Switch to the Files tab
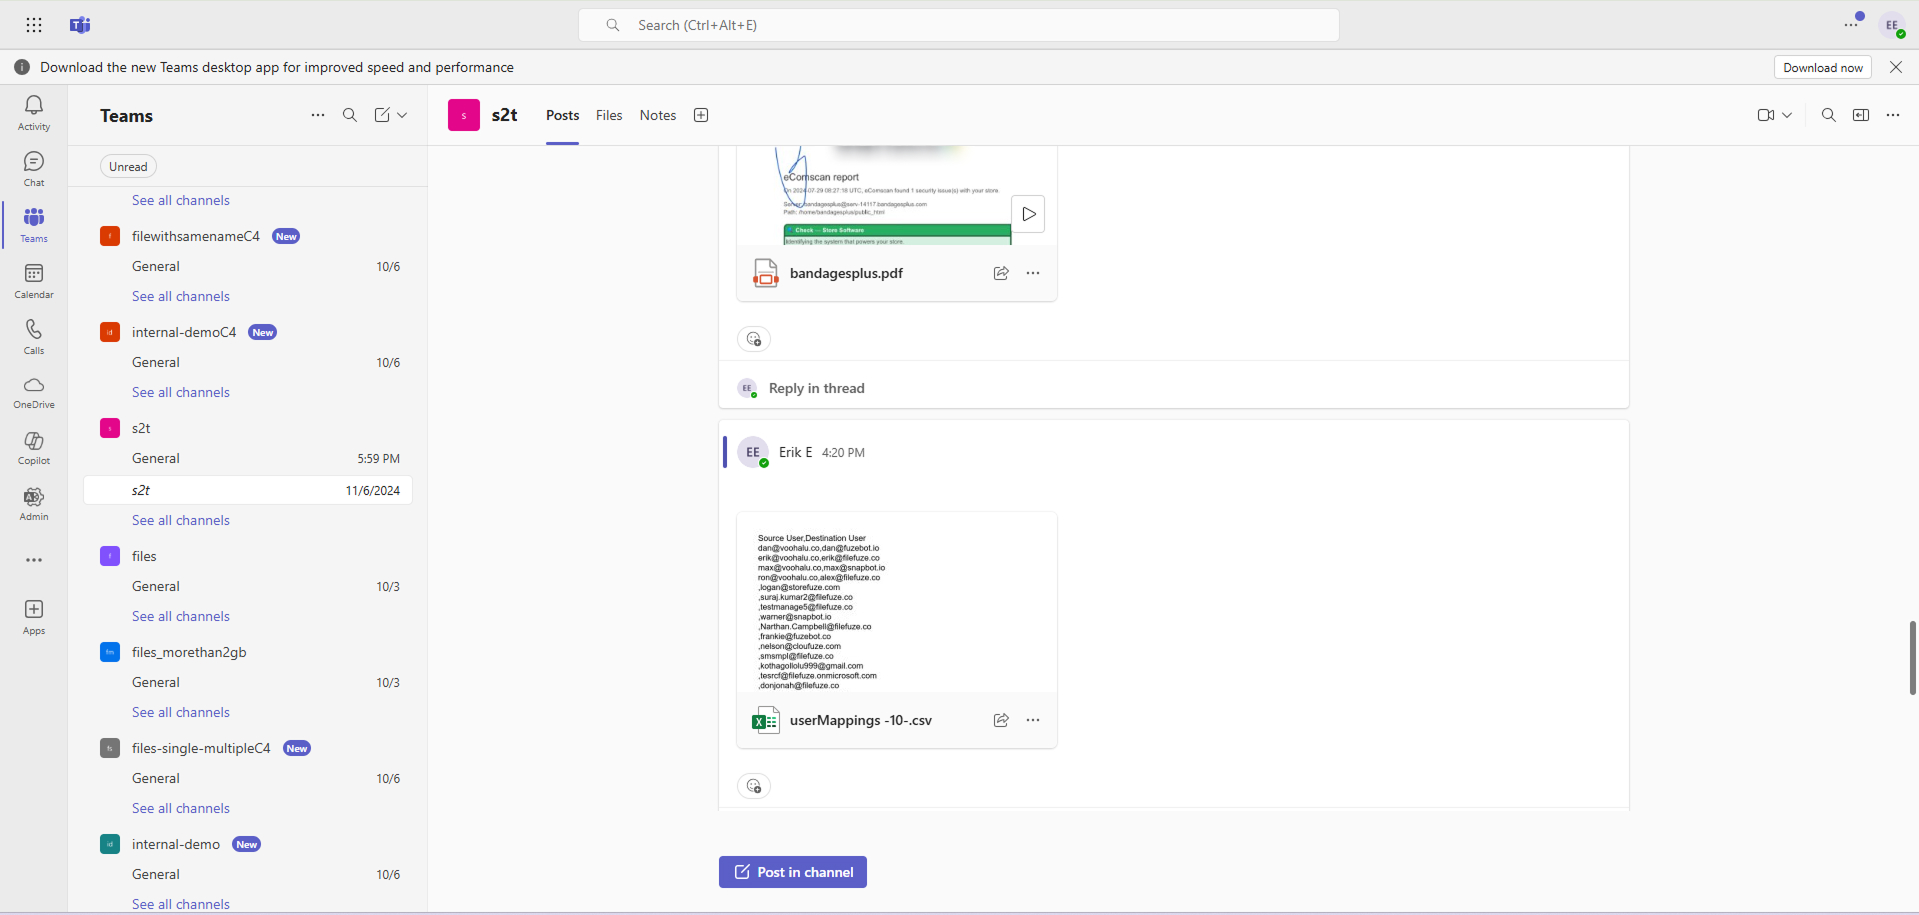Screen dimensions: 1919x915 (609, 115)
